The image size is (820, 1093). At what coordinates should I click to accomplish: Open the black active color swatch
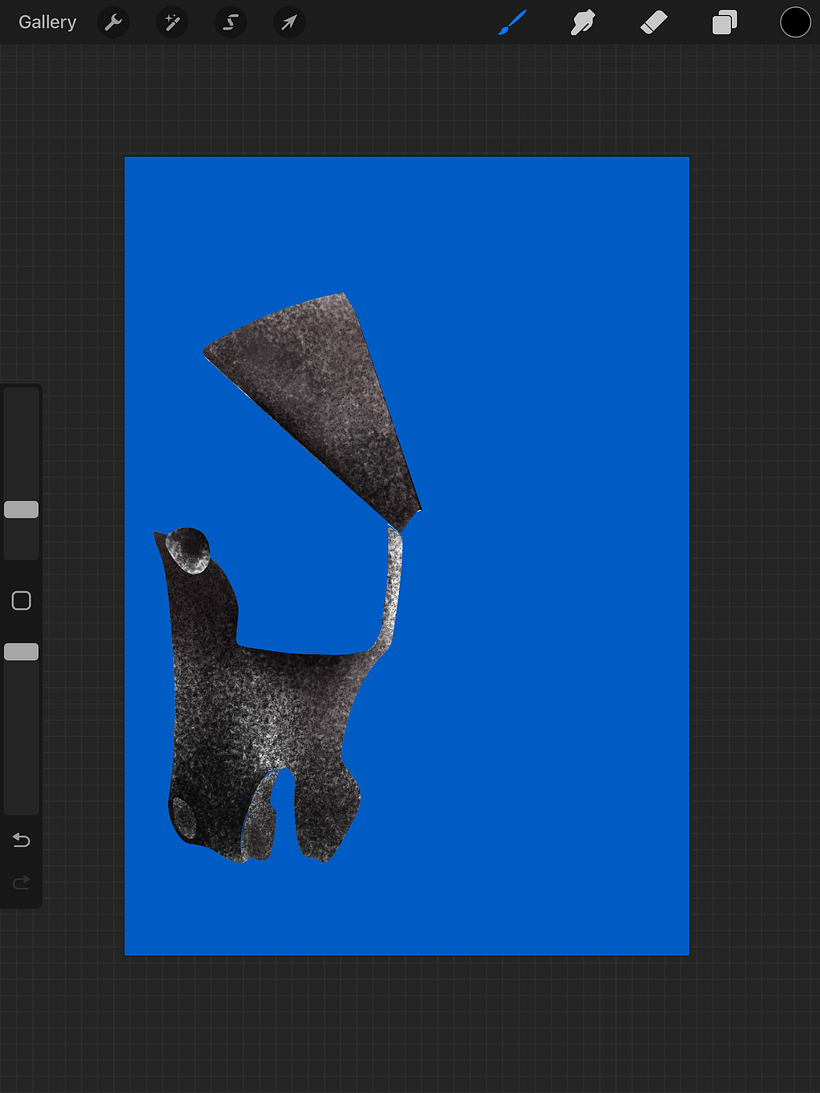tap(795, 22)
